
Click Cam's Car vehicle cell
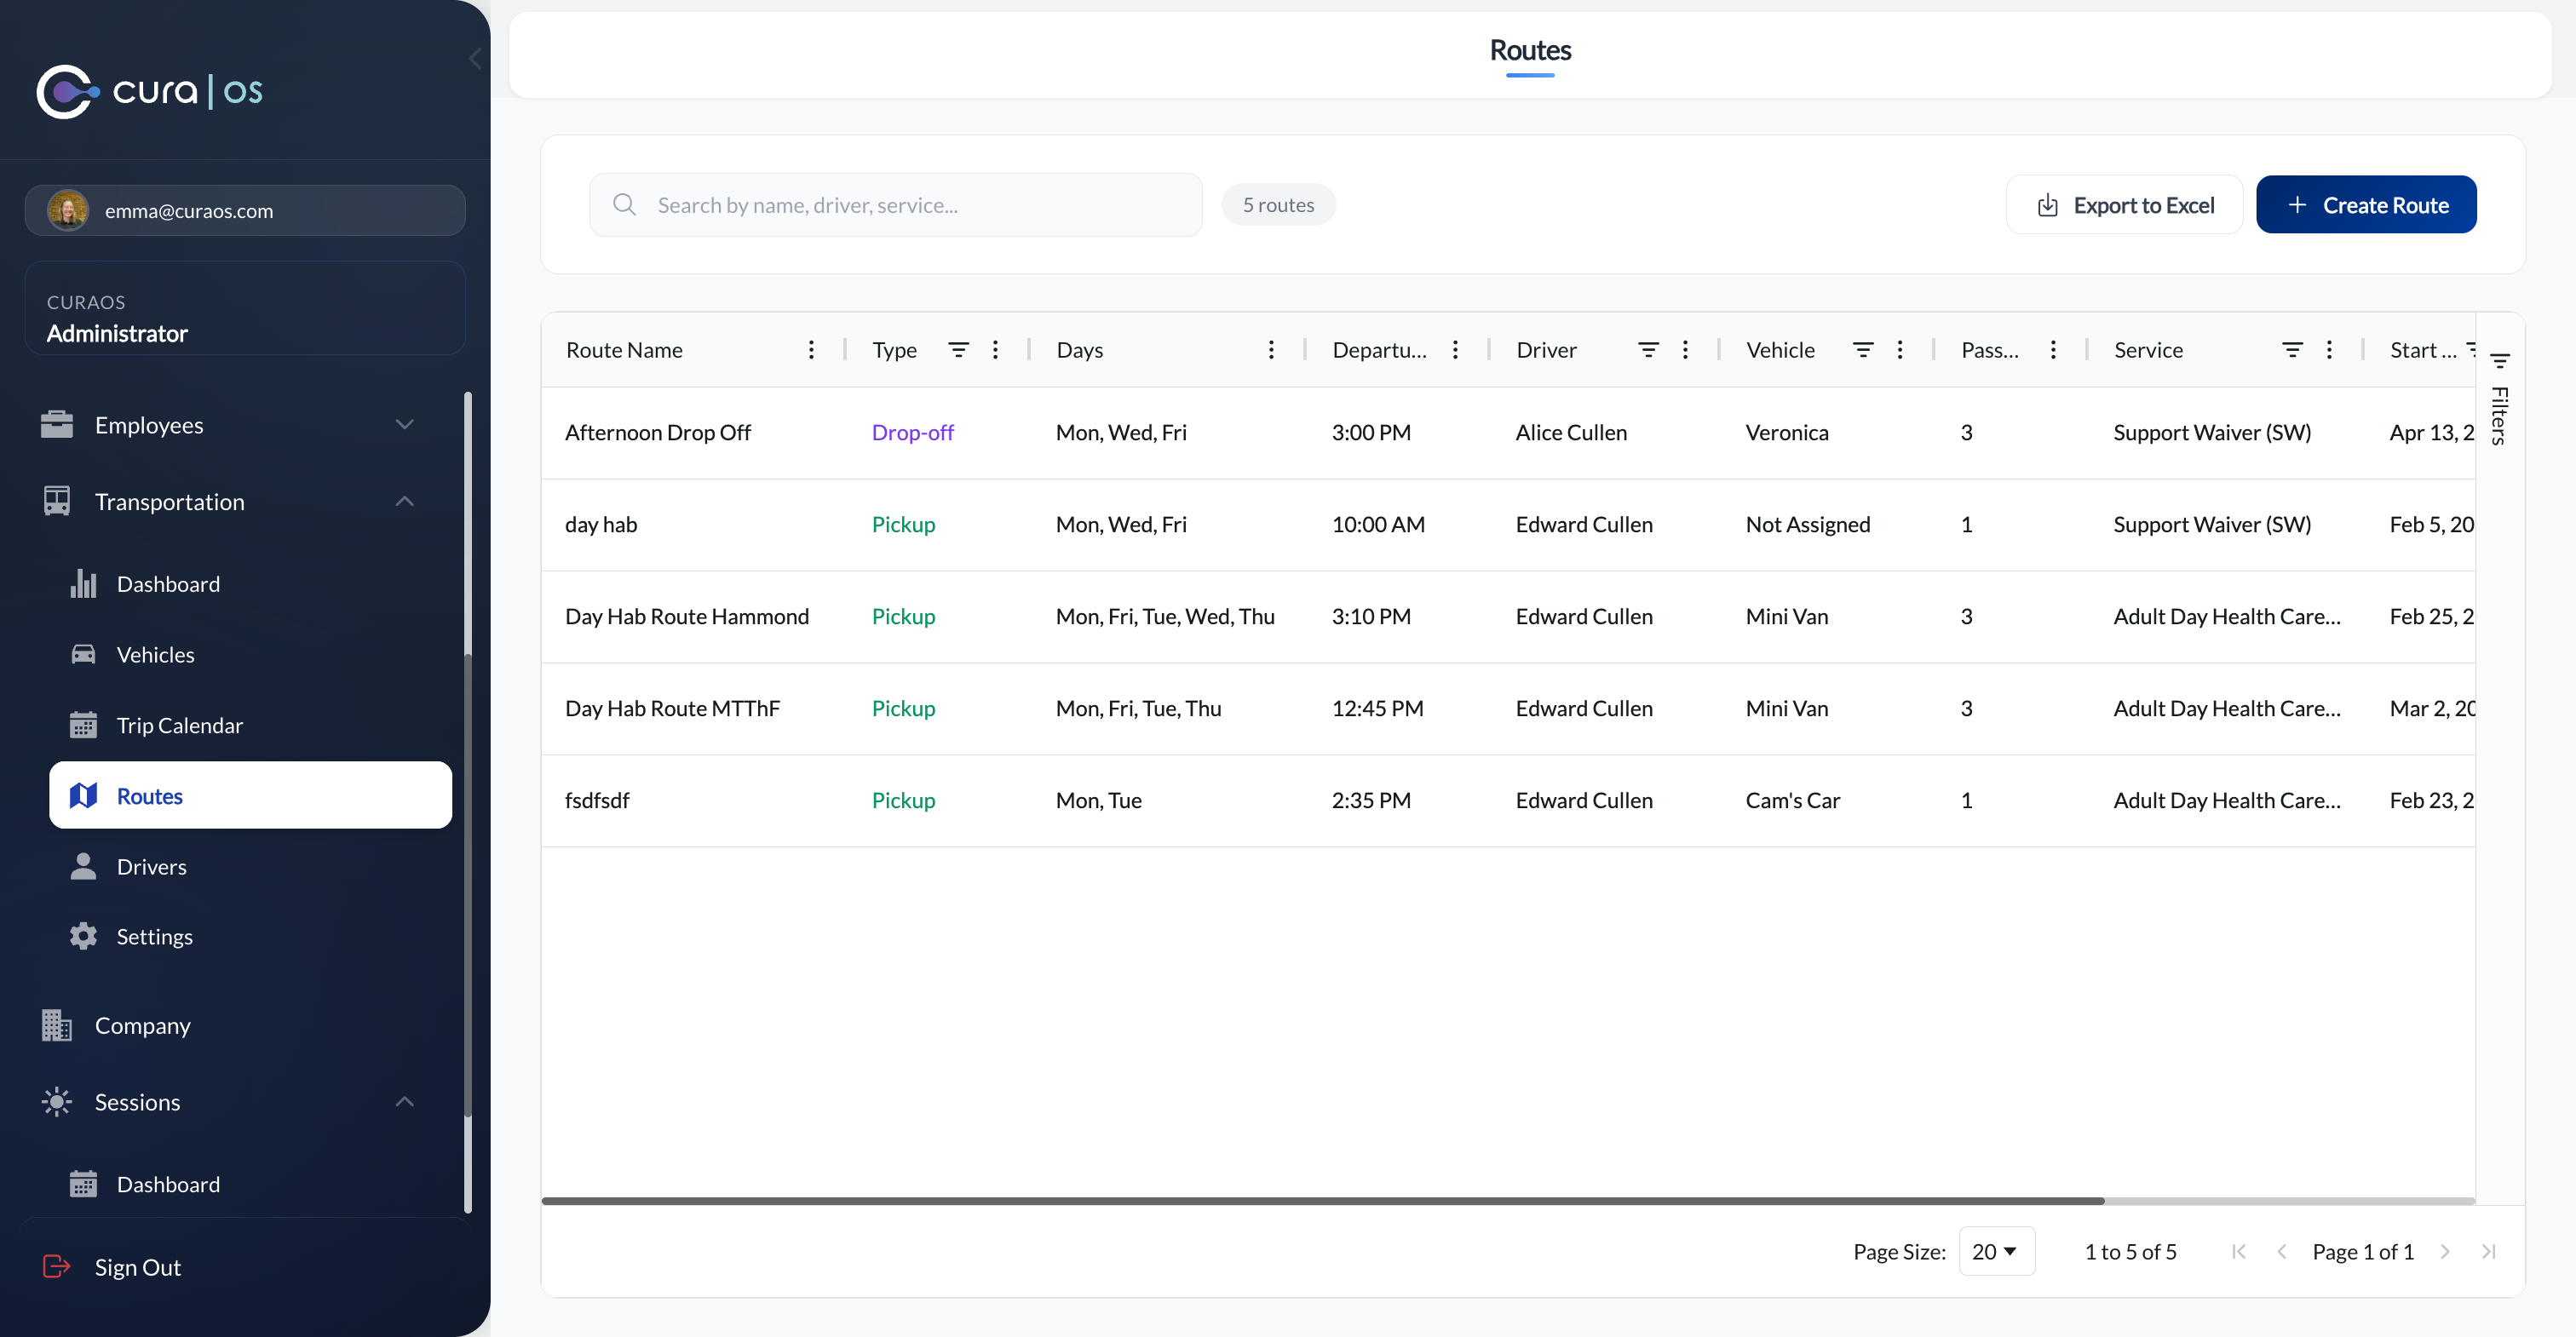(1793, 801)
